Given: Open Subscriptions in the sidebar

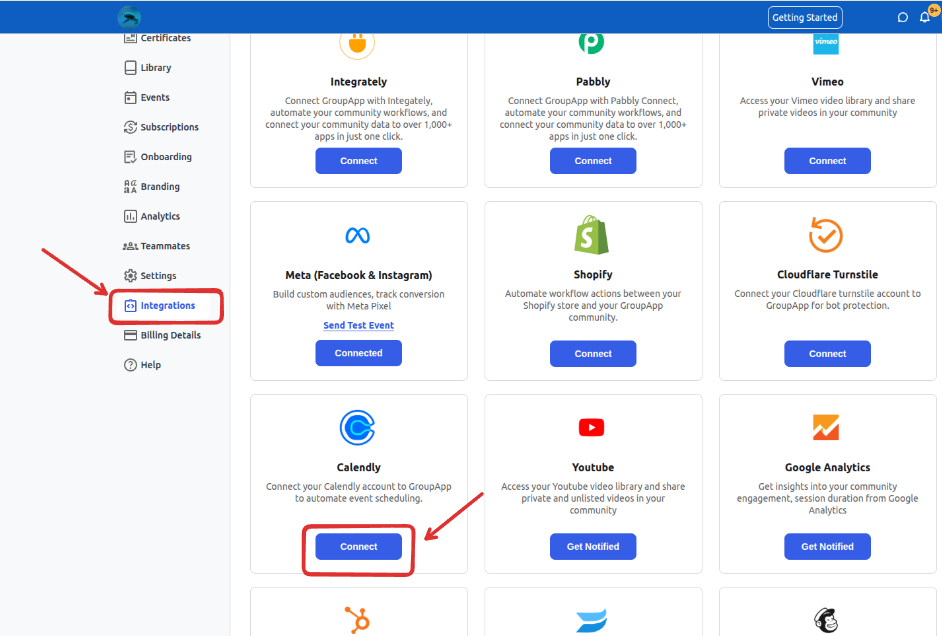Looking at the screenshot, I should click(161, 127).
